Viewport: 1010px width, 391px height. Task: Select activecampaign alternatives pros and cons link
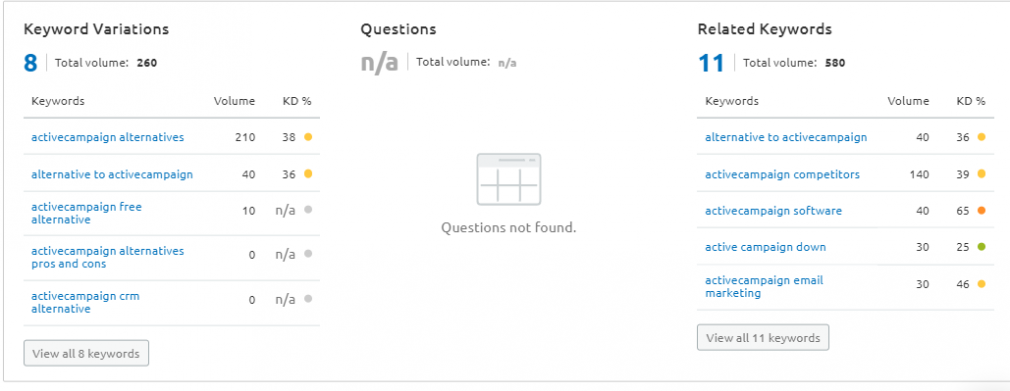click(108, 257)
